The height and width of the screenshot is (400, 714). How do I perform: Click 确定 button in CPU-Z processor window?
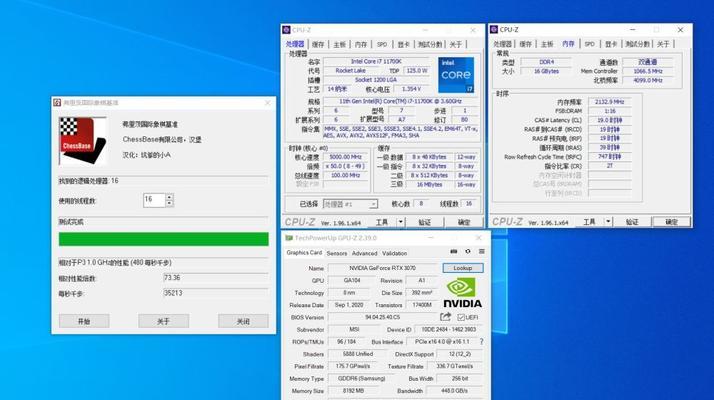464,222
